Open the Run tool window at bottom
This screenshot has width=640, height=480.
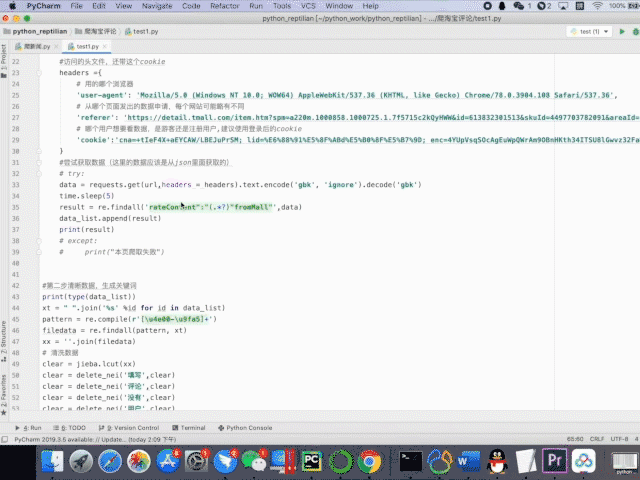tap(31, 427)
